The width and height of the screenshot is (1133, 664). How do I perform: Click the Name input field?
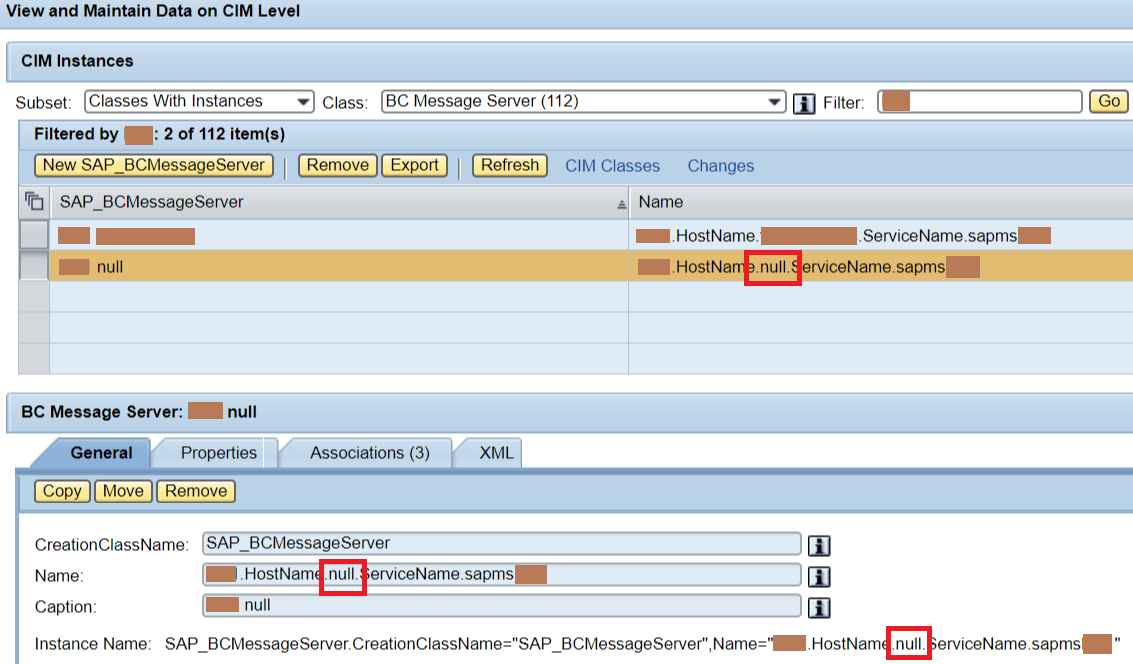click(x=501, y=574)
